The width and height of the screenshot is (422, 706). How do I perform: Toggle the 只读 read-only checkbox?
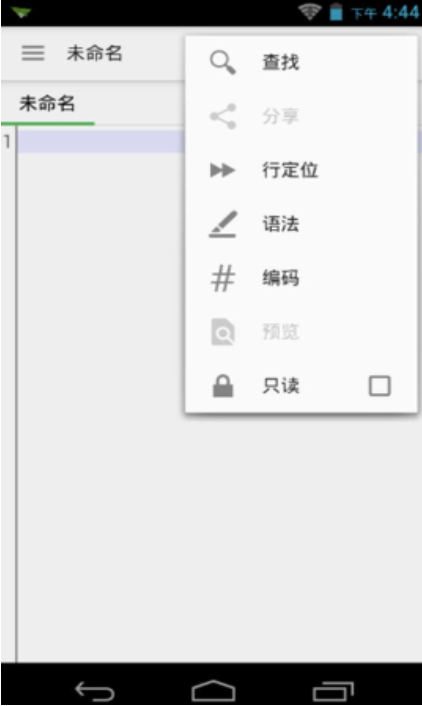[x=379, y=386]
